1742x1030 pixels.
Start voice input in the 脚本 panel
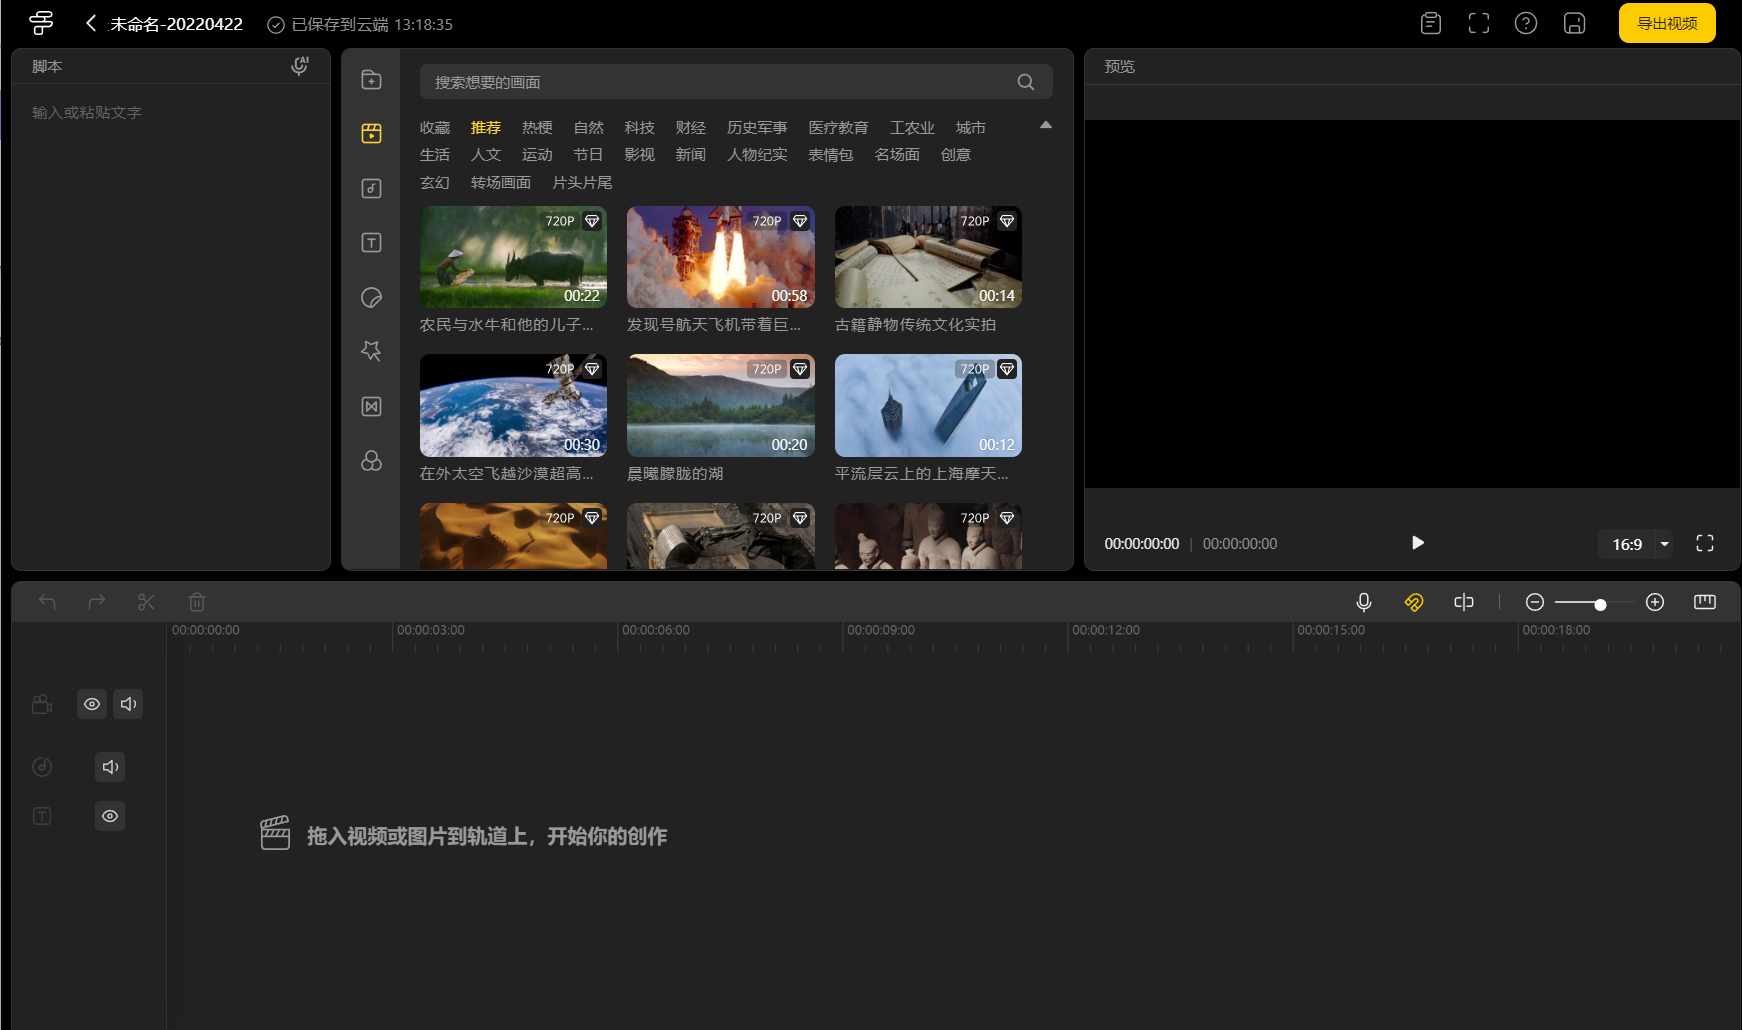[299, 66]
